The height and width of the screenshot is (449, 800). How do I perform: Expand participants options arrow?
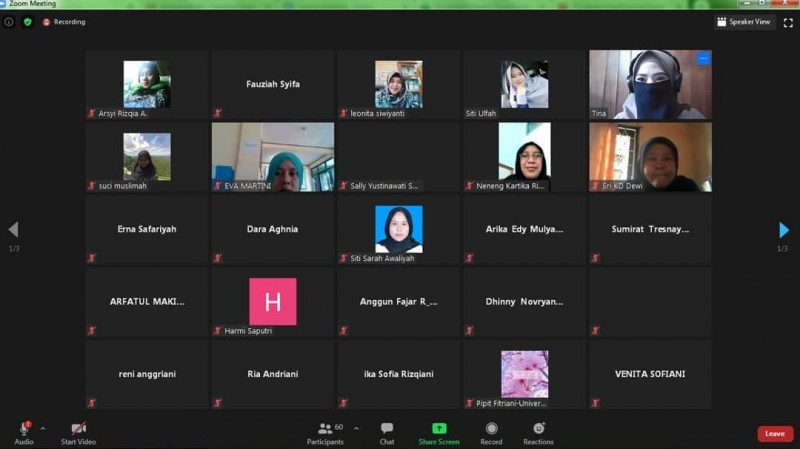coord(356,429)
